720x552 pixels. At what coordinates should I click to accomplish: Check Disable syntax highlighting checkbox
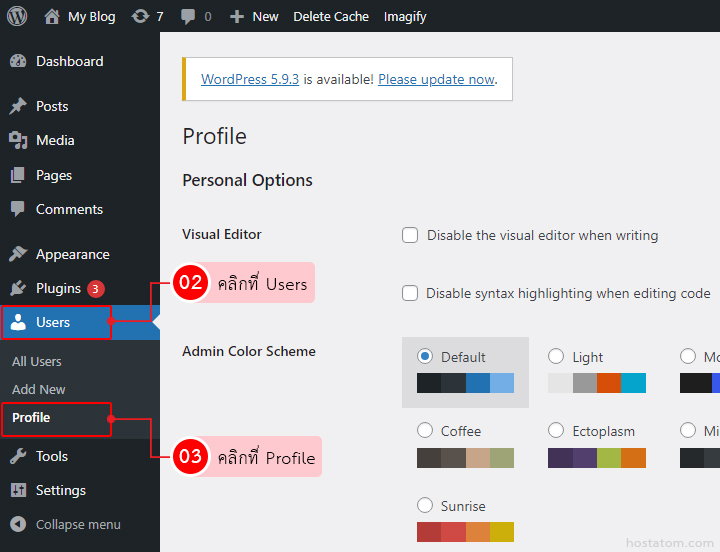[410, 293]
